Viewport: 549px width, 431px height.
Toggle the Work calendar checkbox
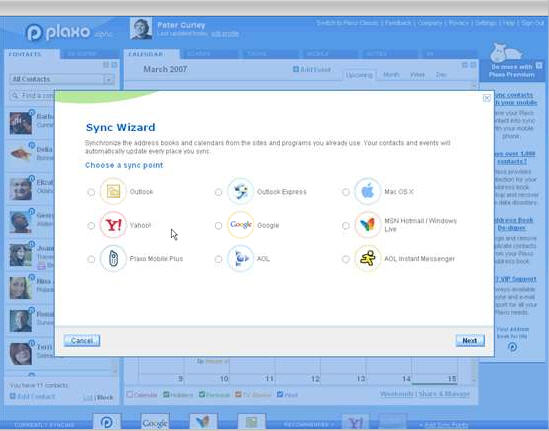[x=280, y=395]
